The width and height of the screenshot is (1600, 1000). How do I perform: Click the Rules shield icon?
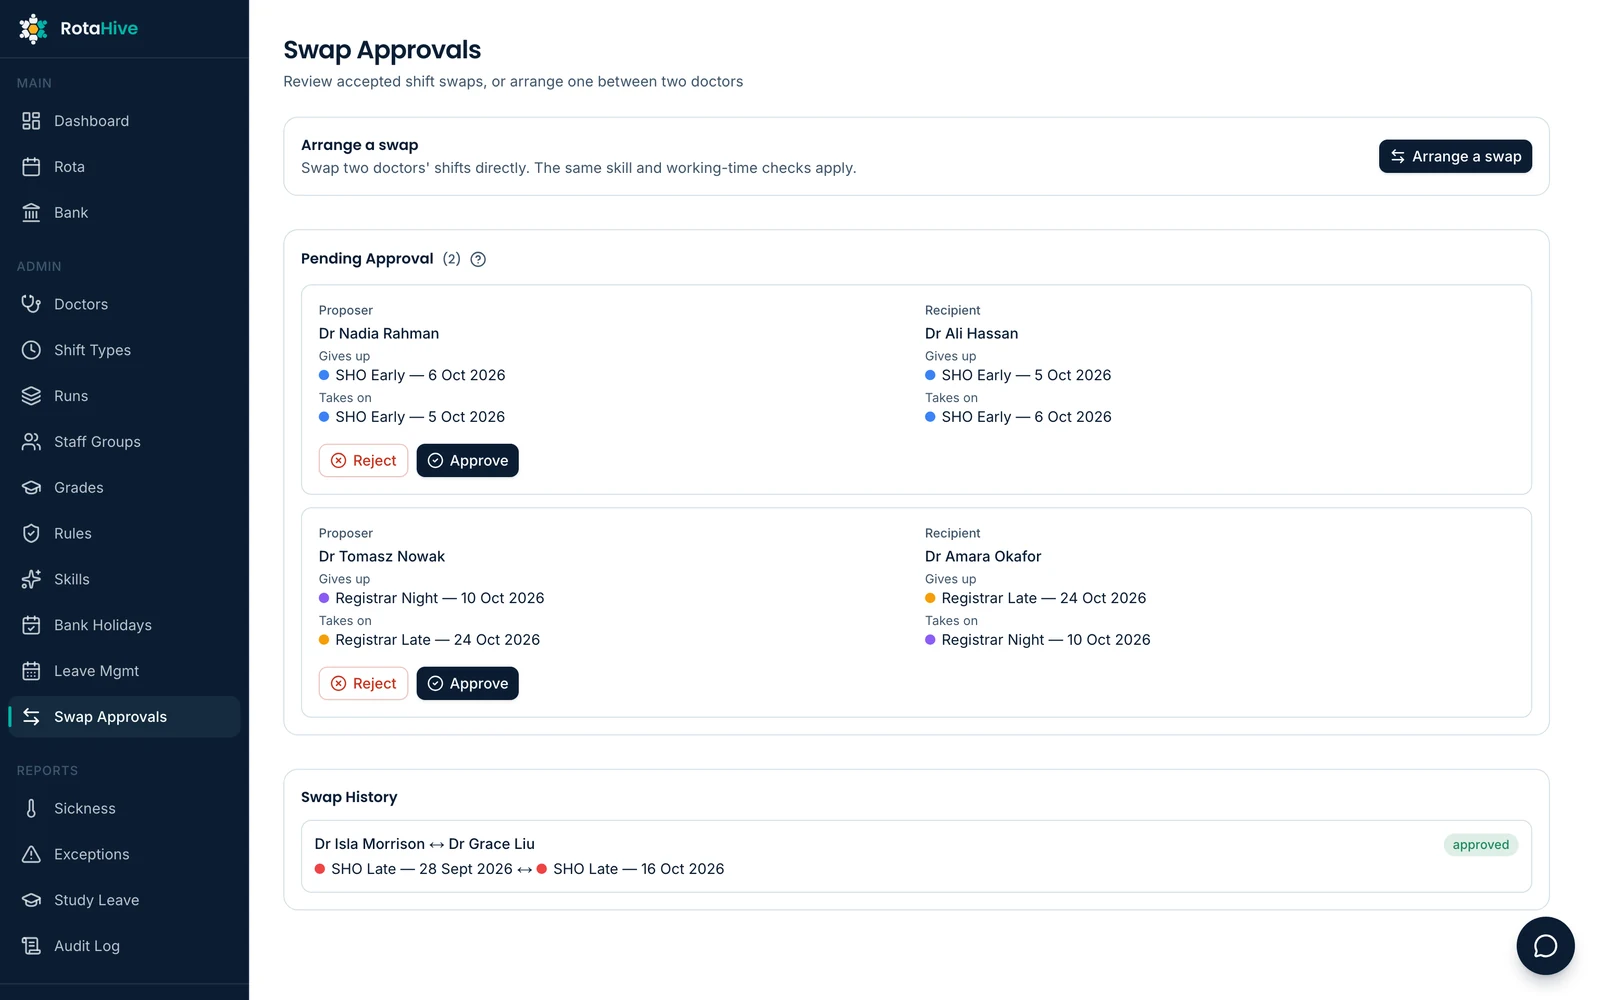click(x=31, y=534)
